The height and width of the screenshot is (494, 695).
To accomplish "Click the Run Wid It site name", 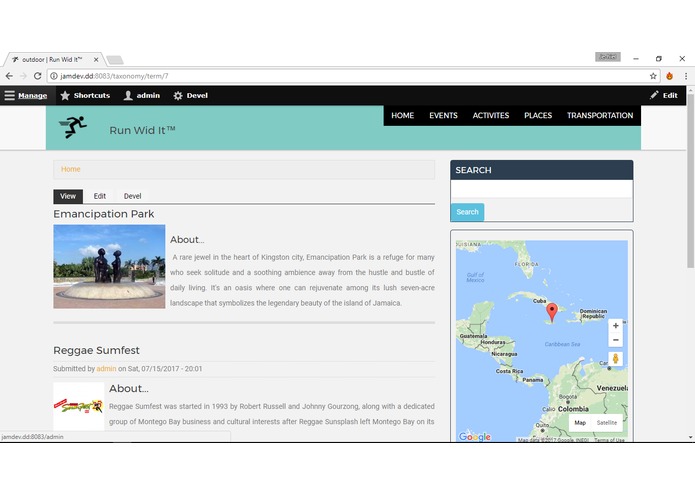I will [x=142, y=130].
